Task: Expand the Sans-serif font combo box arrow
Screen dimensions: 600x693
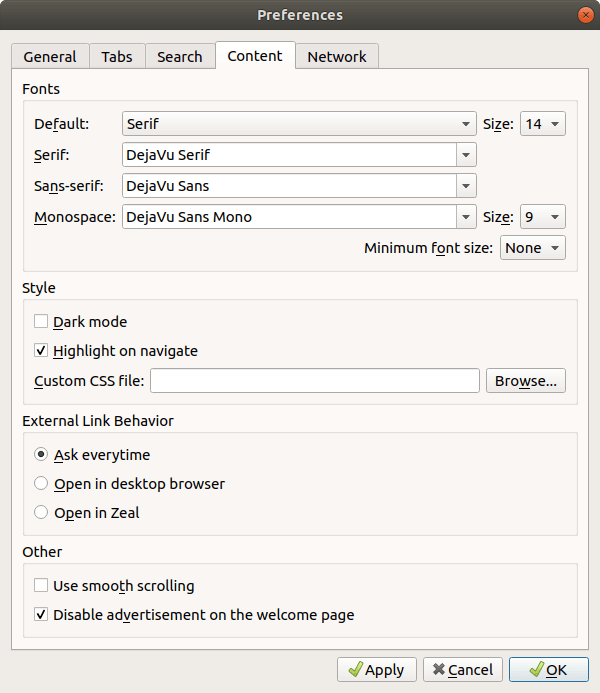Action: pos(466,186)
